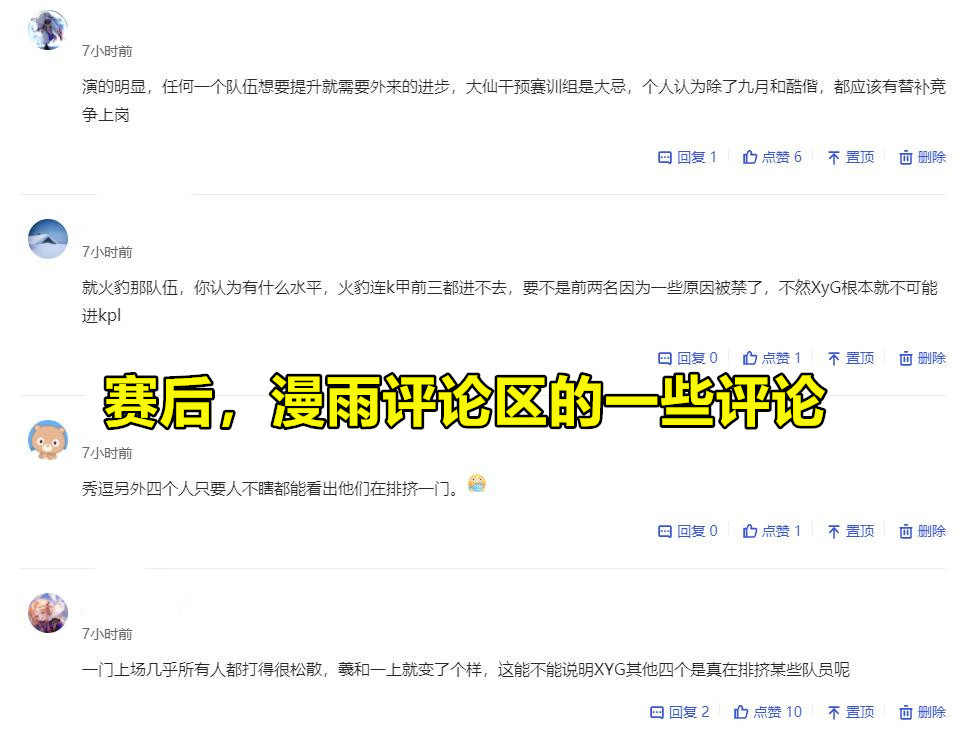
Task: Like the comment about 排挤一门 with emoji
Action: [771, 531]
